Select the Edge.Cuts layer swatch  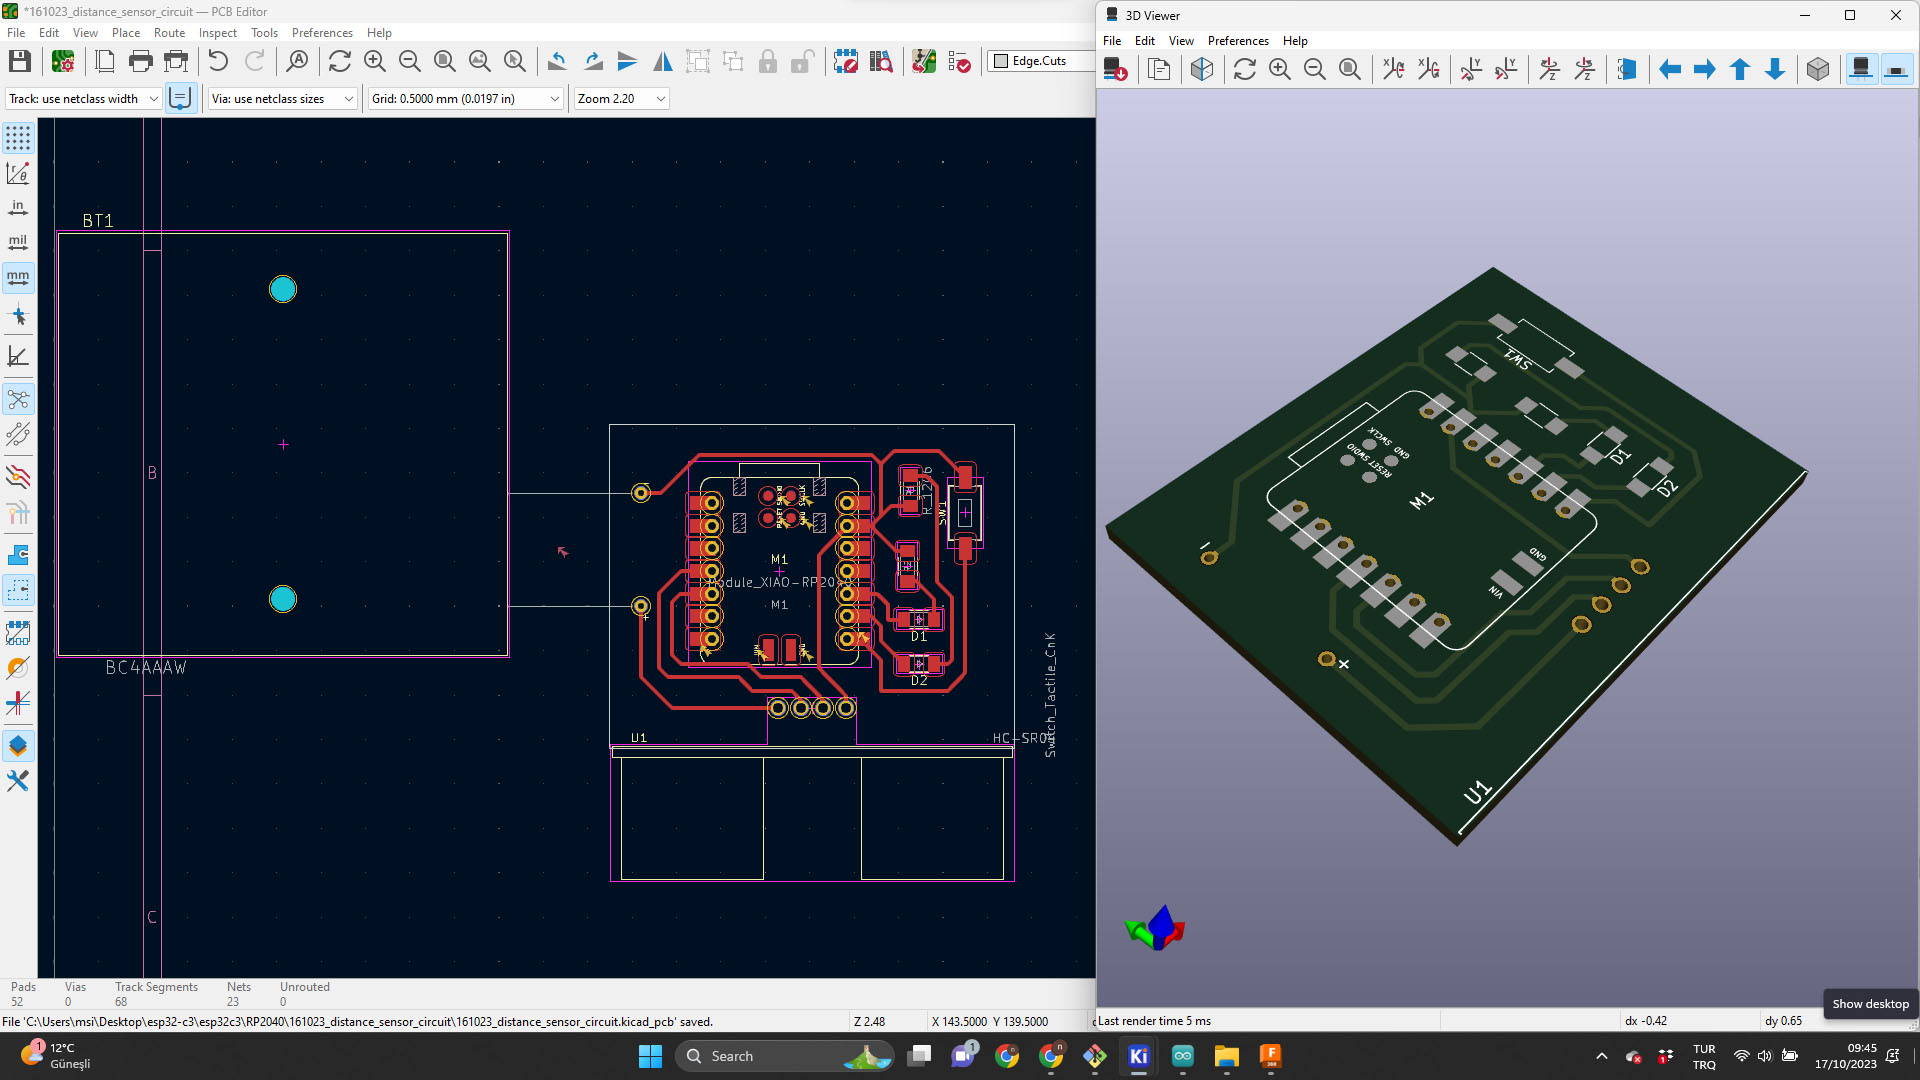[x=1000, y=61]
